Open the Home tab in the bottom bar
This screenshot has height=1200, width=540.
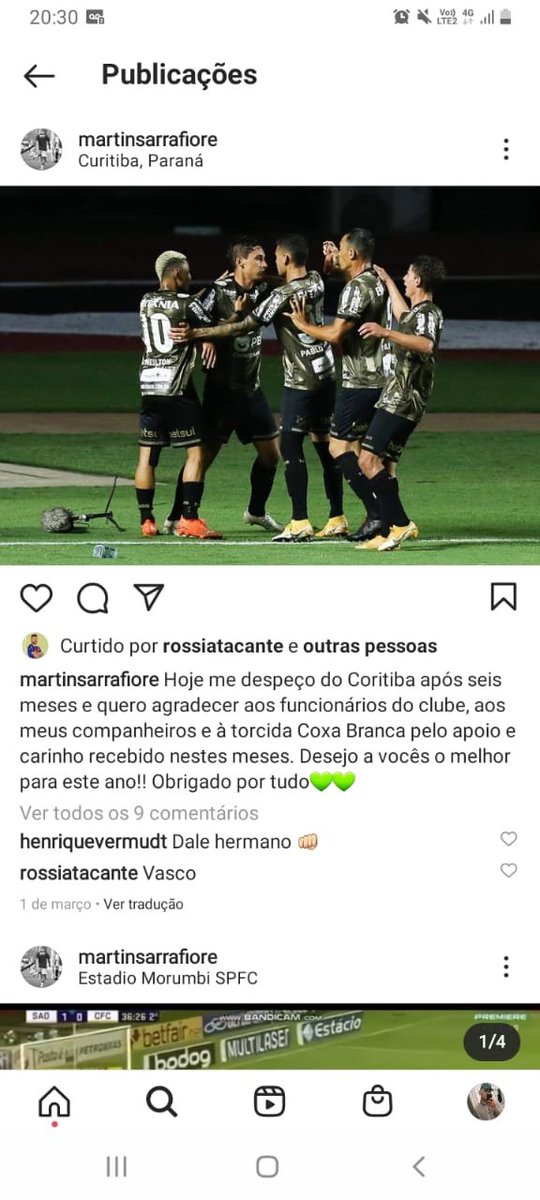click(54, 1102)
